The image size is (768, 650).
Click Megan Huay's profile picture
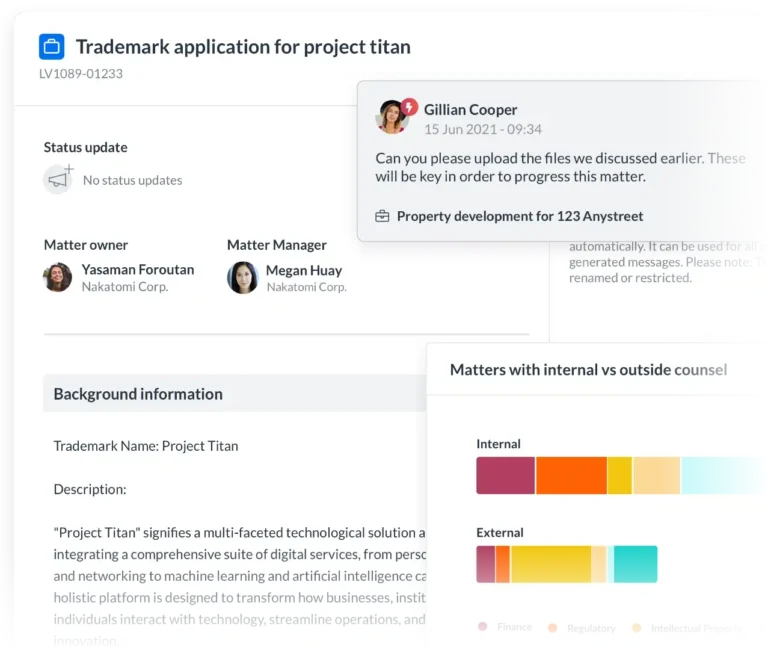tap(242, 277)
